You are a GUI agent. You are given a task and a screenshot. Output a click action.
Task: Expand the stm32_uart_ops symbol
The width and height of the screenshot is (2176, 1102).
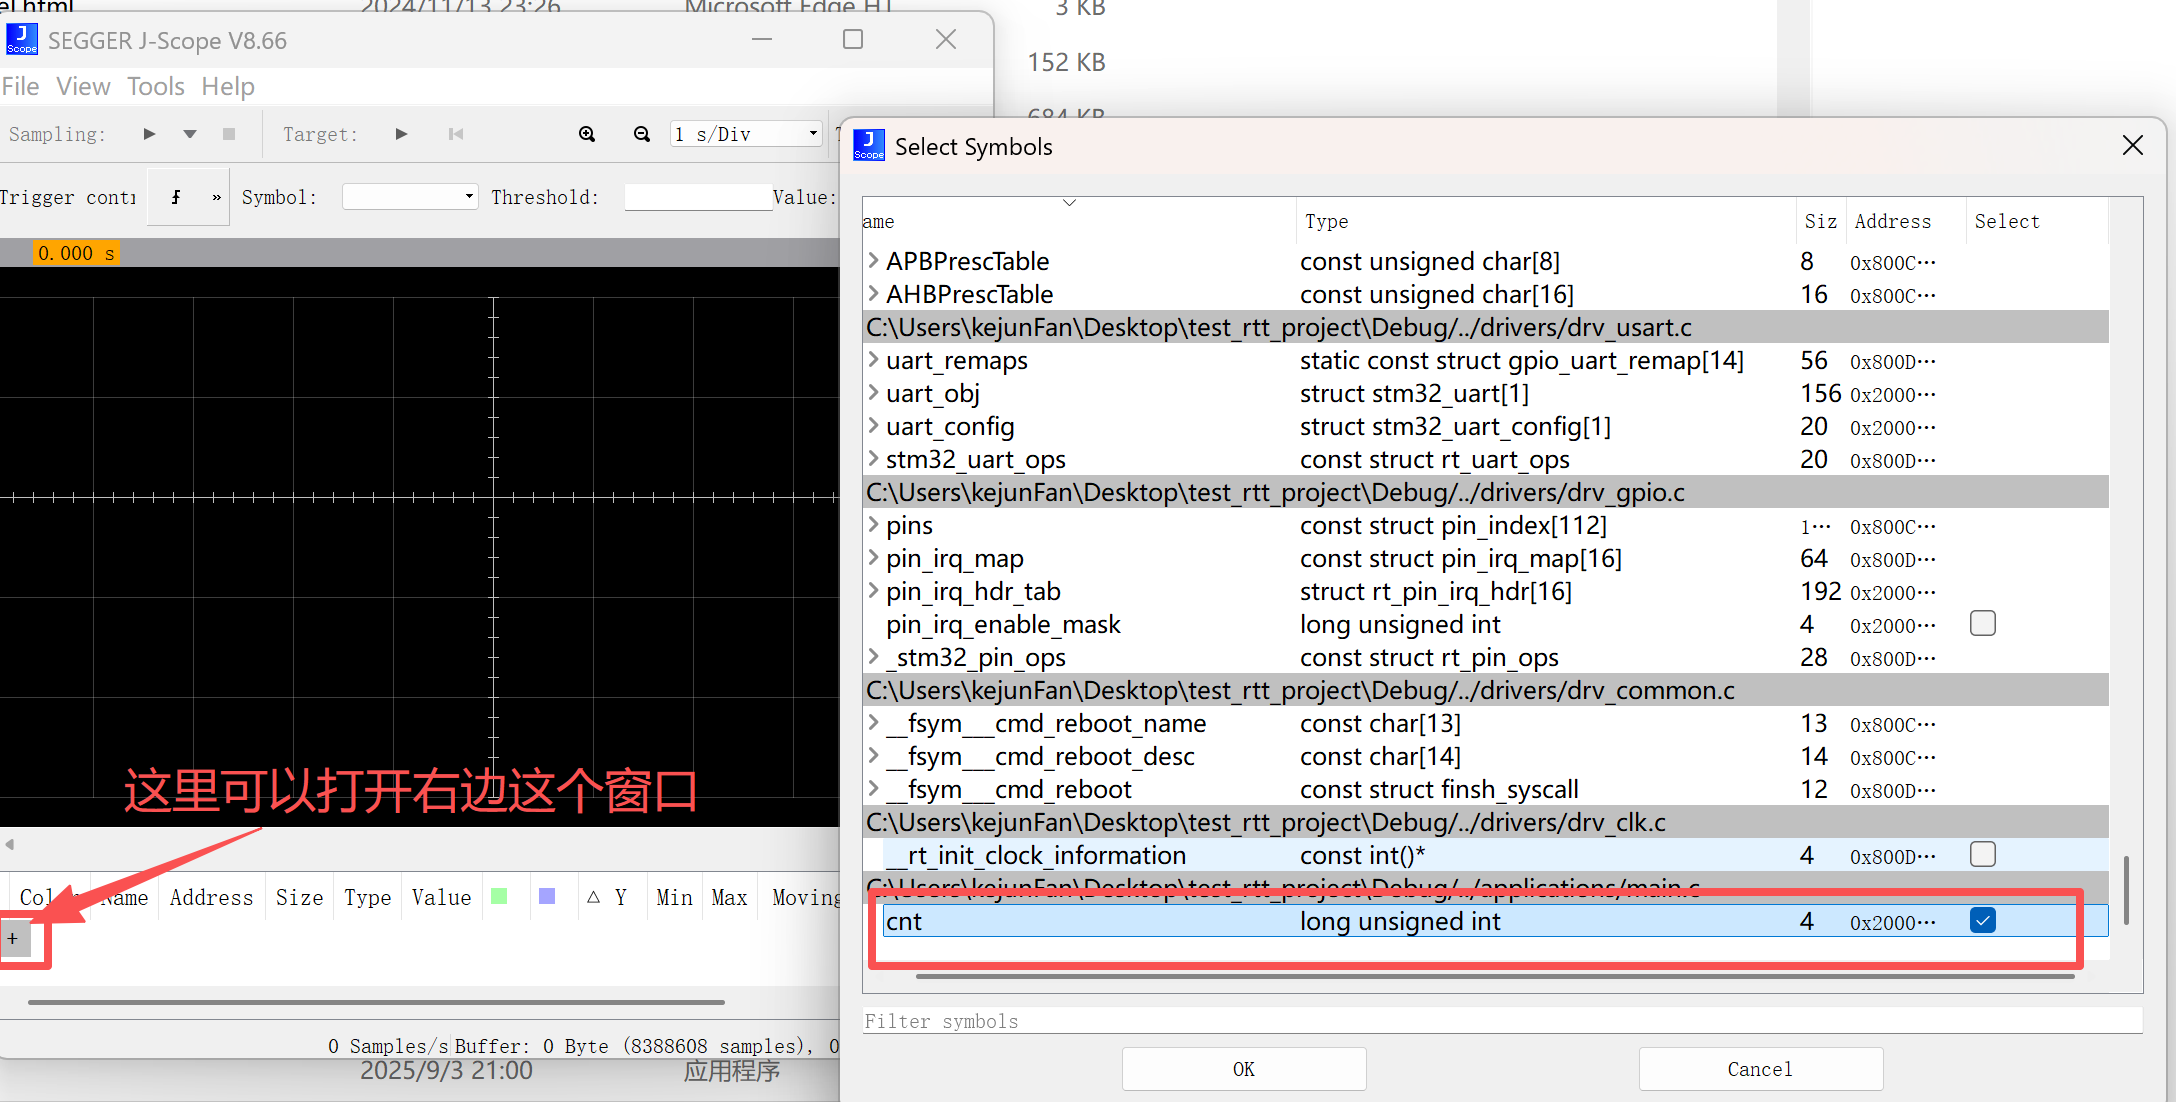874,459
